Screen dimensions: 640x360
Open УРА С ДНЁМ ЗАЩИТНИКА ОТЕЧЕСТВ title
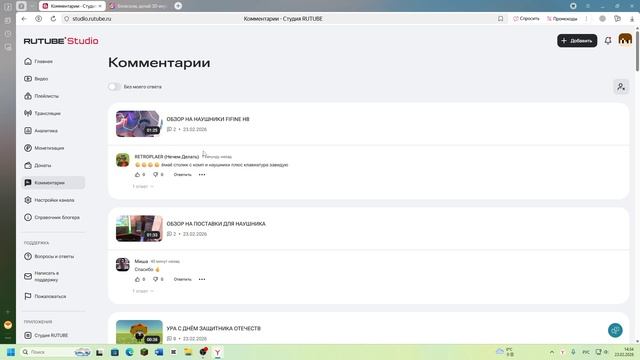pos(213,329)
